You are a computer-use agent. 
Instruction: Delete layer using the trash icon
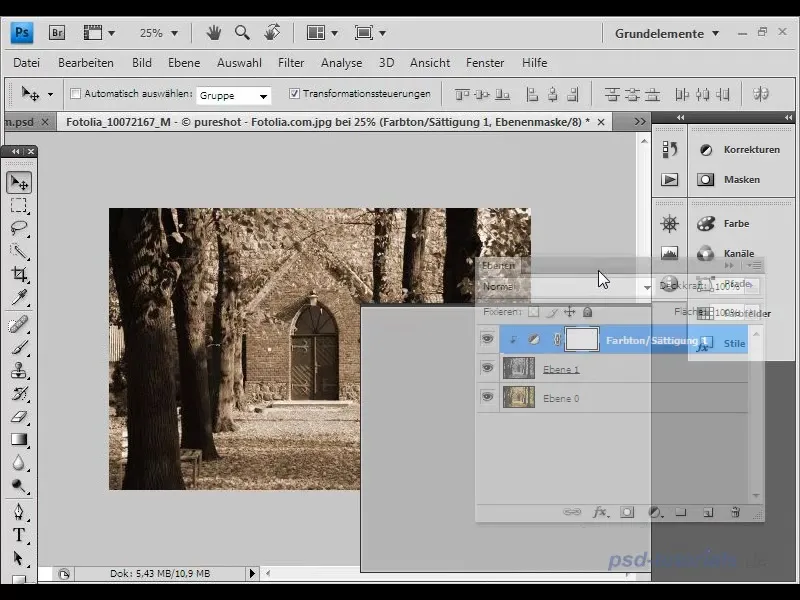coord(735,512)
